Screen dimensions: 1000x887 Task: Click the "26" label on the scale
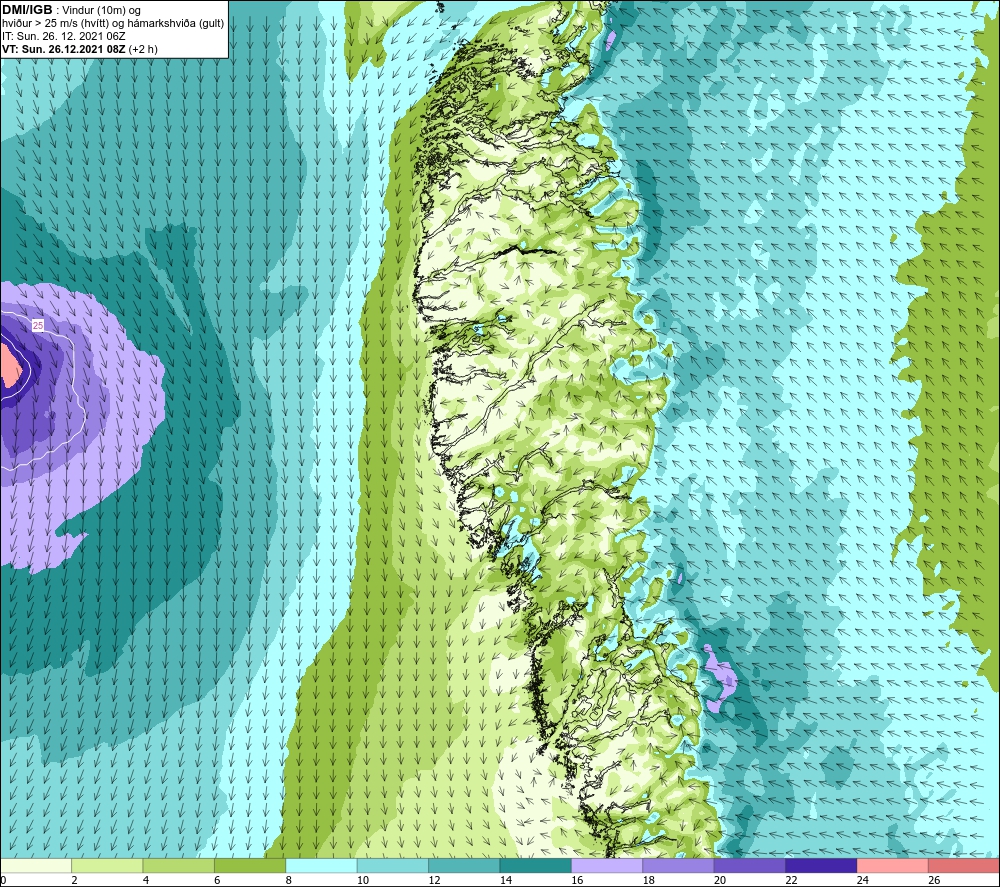[x=934, y=880]
